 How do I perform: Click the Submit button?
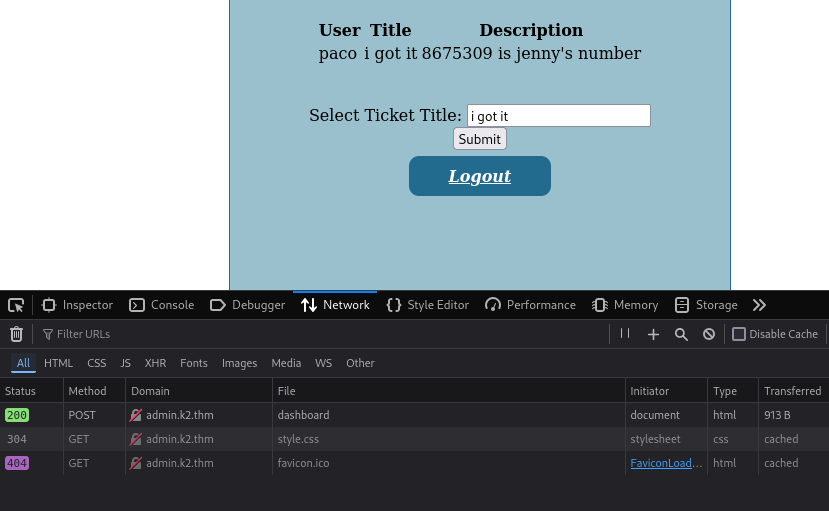coord(480,139)
